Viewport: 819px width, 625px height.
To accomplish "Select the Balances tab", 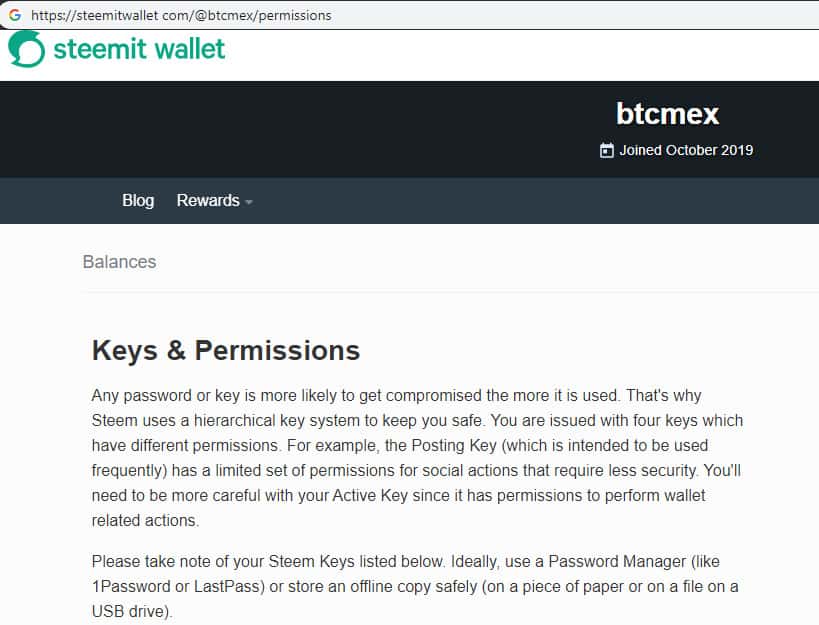I will pyautogui.click(x=119, y=262).
